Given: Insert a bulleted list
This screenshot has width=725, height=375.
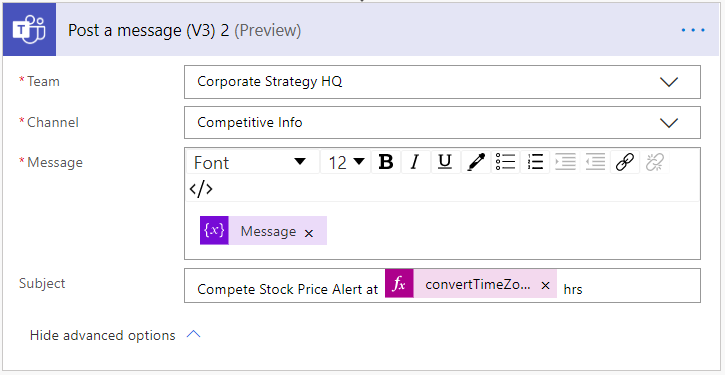Looking at the screenshot, I should pos(505,162).
